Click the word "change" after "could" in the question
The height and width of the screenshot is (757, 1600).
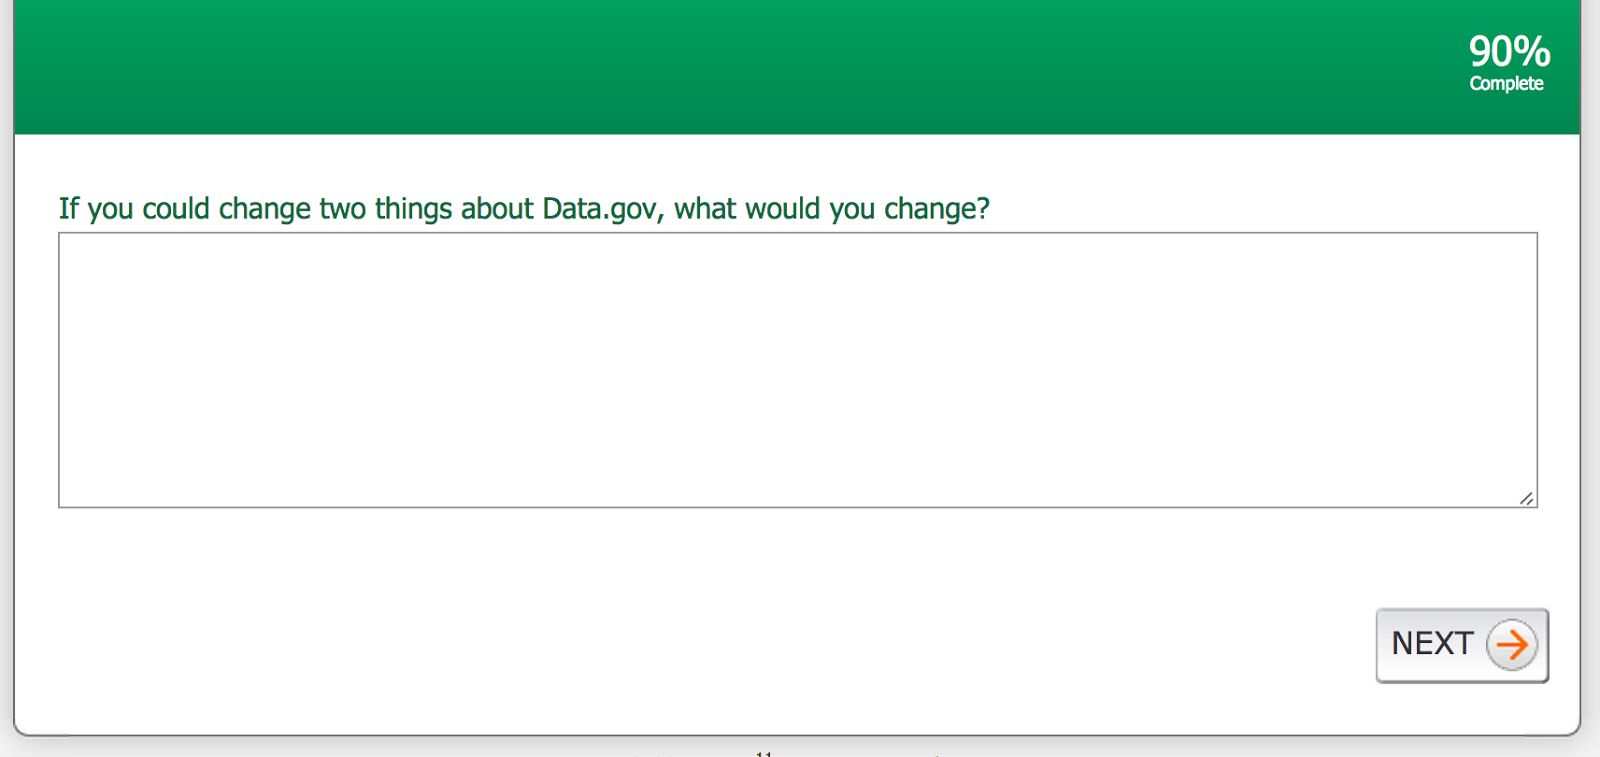264,209
